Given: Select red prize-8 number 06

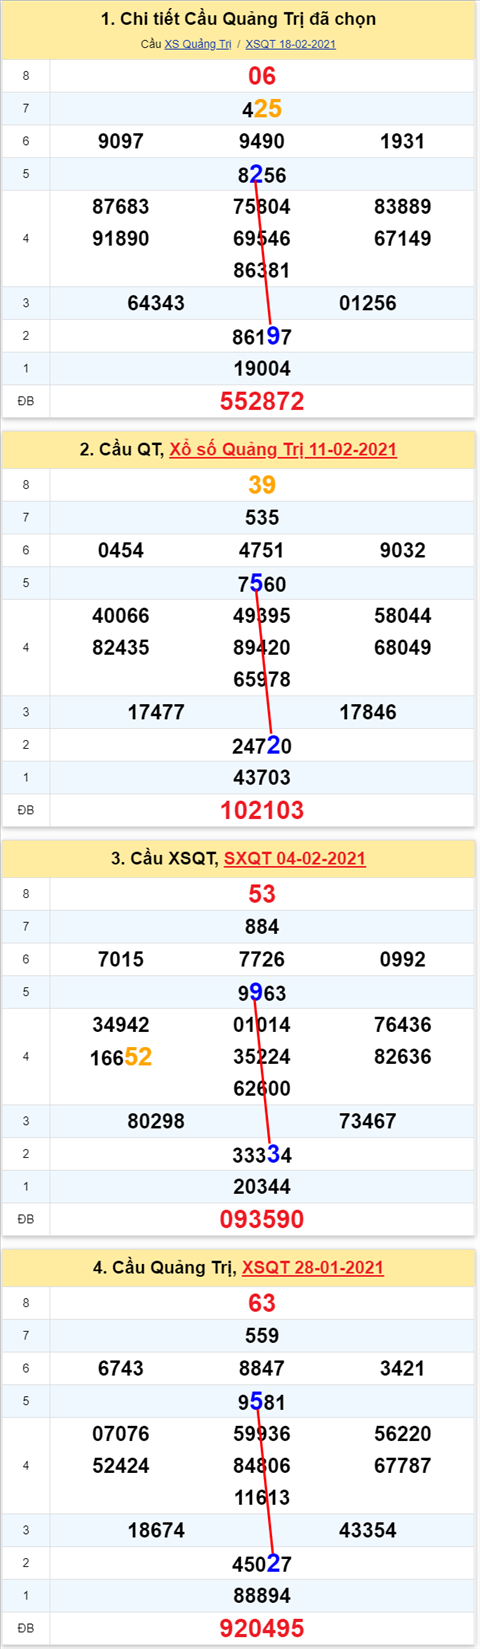Looking at the screenshot, I should point(262,76).
